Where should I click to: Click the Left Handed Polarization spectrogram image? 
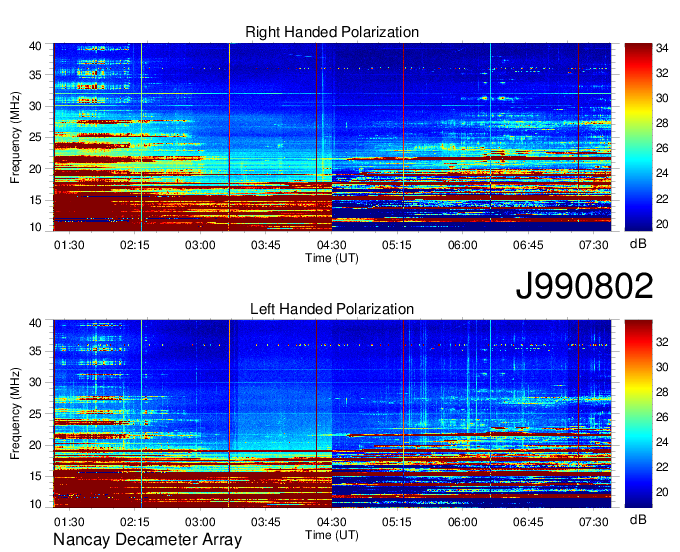pos(332,414)
